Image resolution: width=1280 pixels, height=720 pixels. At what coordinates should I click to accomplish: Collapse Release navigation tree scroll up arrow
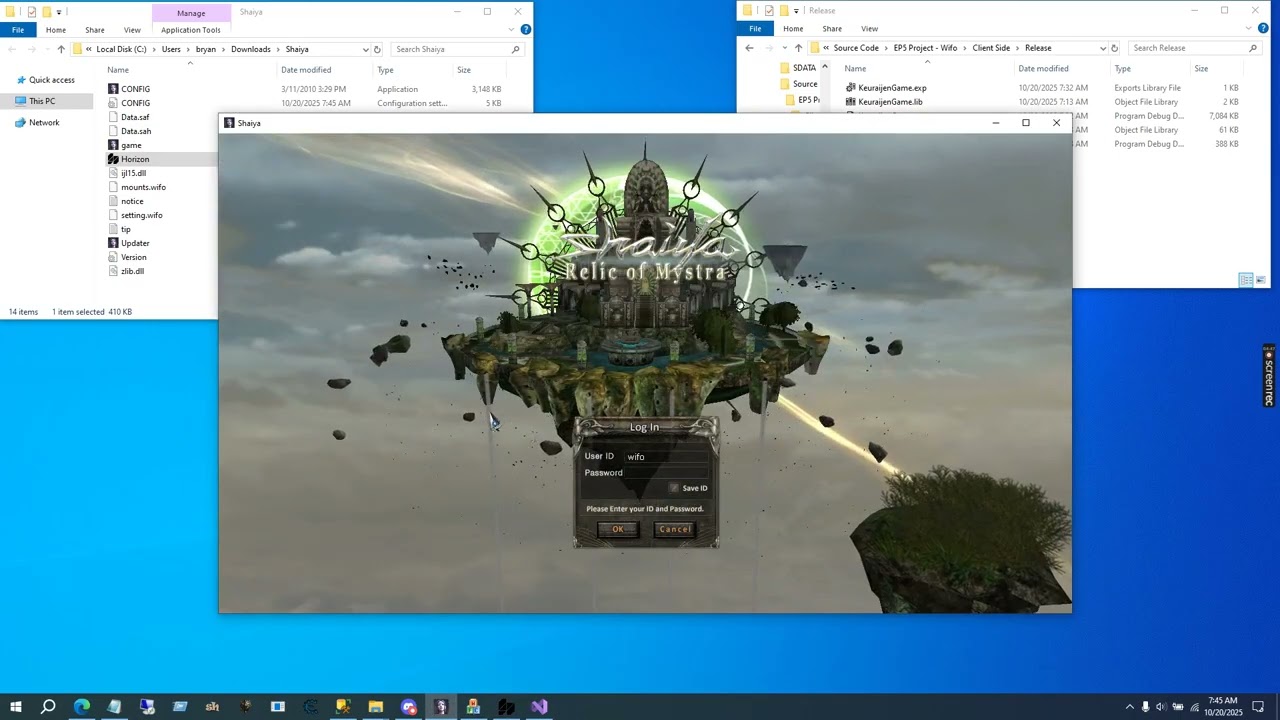tap(824, 67)
